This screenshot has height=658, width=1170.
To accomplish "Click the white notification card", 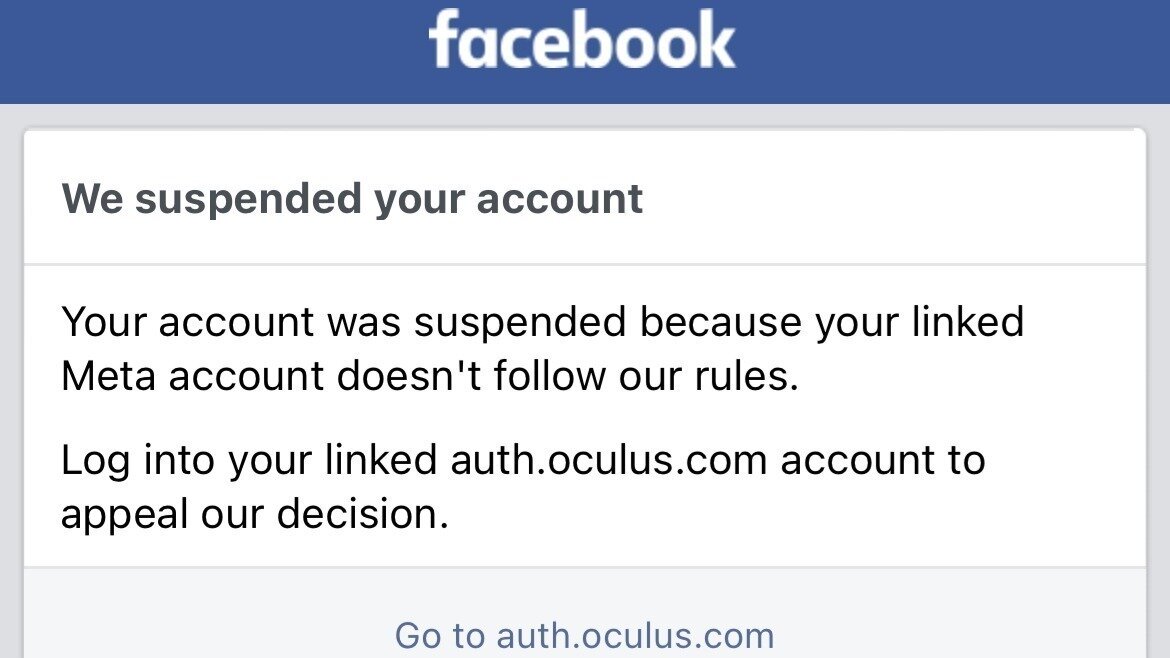I will [x=585, y=350].
